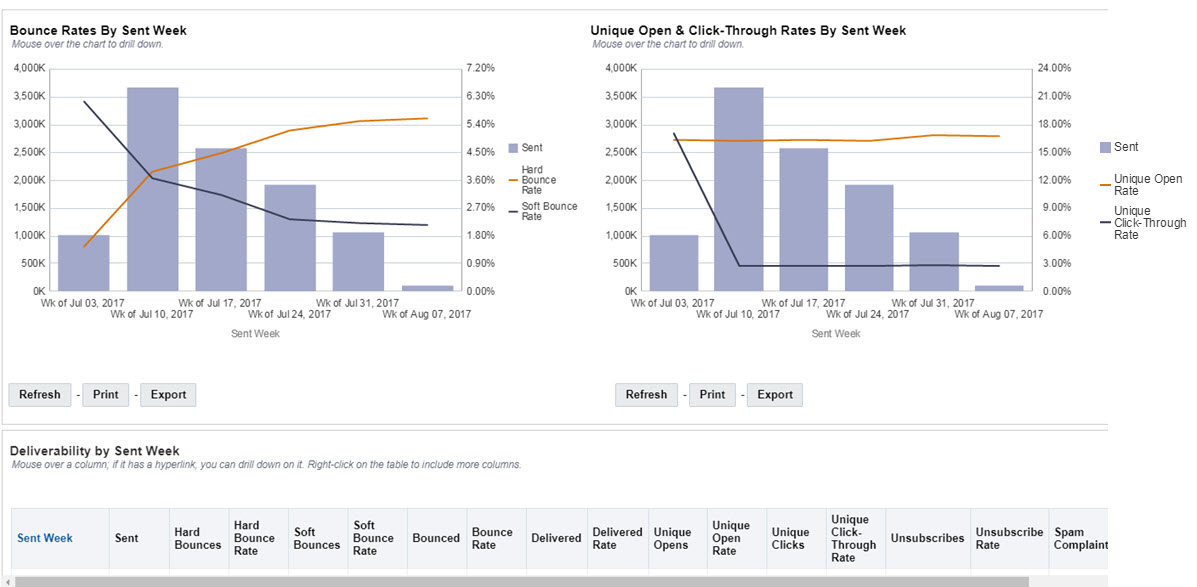The width and height of the screenshot is (1197, 587).
Task: Click the tallest Jul 10 bar in Bounce chart
Action: pos(152,190)
